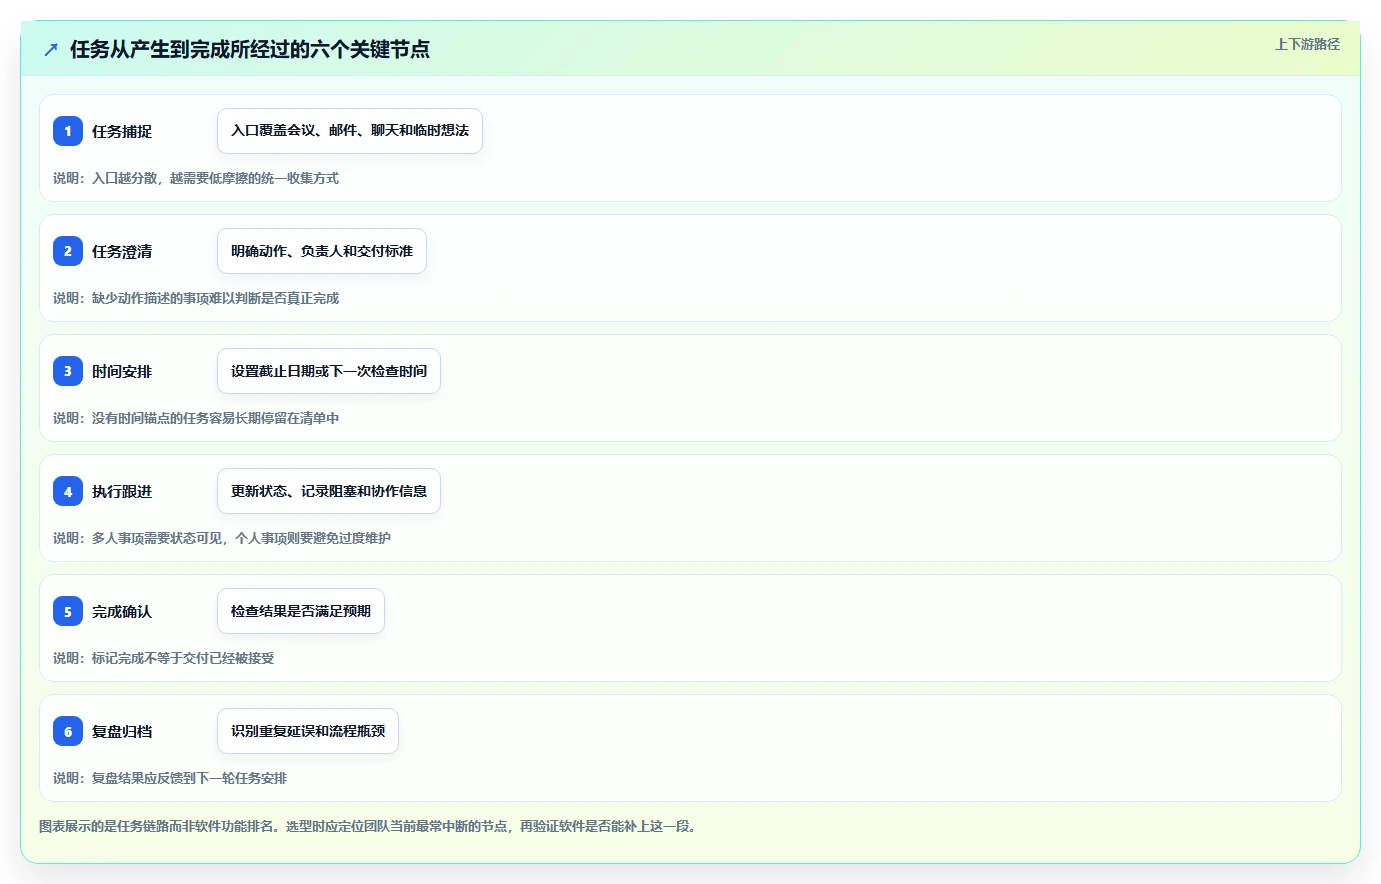Click the title 任务从产生到完成所经过的六个关键节点
The height and width of the screenshot is (884, 1381).
pos(250,49)
